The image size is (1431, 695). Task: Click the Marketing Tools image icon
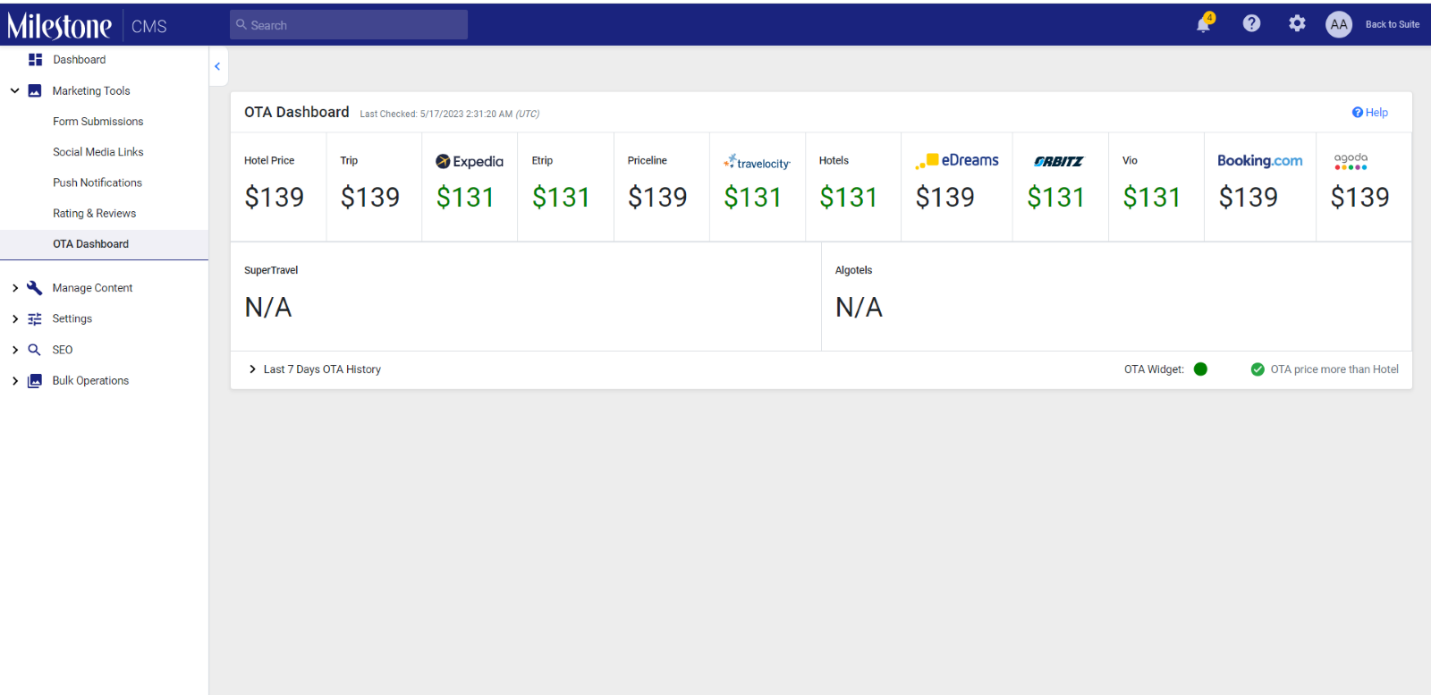[x=35, y=91]
